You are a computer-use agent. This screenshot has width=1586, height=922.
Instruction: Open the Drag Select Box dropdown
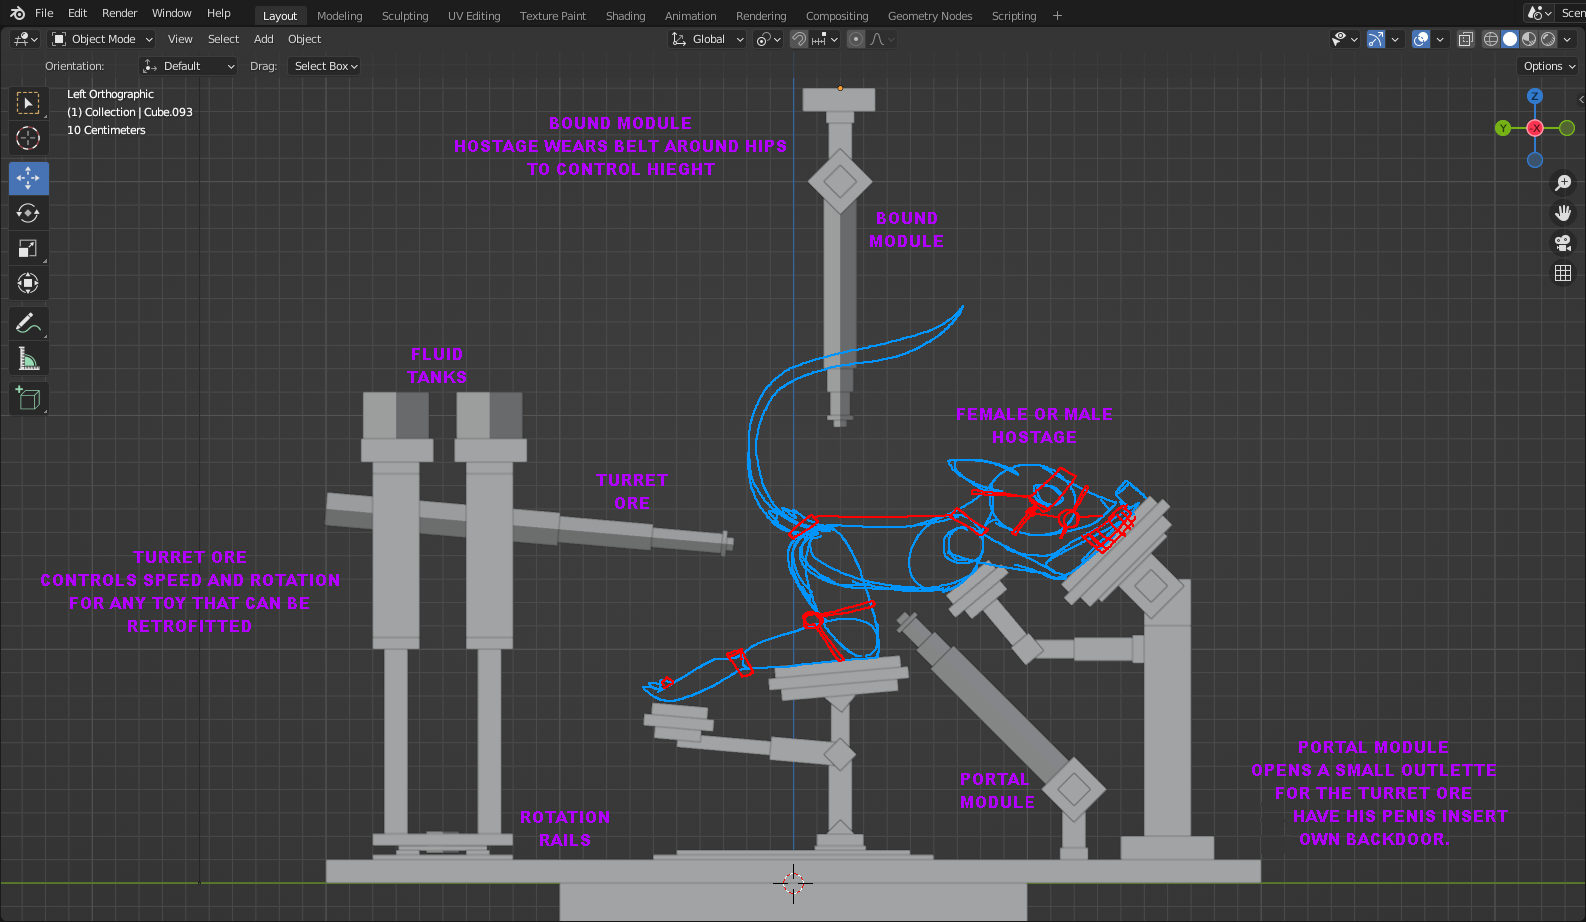pyautogui.click(x=325, y=66)
